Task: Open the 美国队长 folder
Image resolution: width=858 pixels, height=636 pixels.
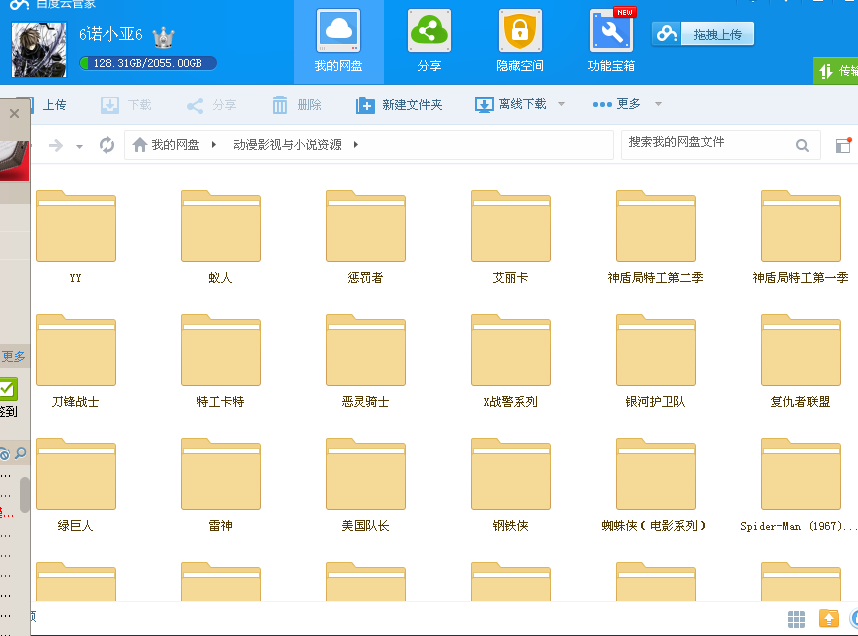Action: coord(366,485)
